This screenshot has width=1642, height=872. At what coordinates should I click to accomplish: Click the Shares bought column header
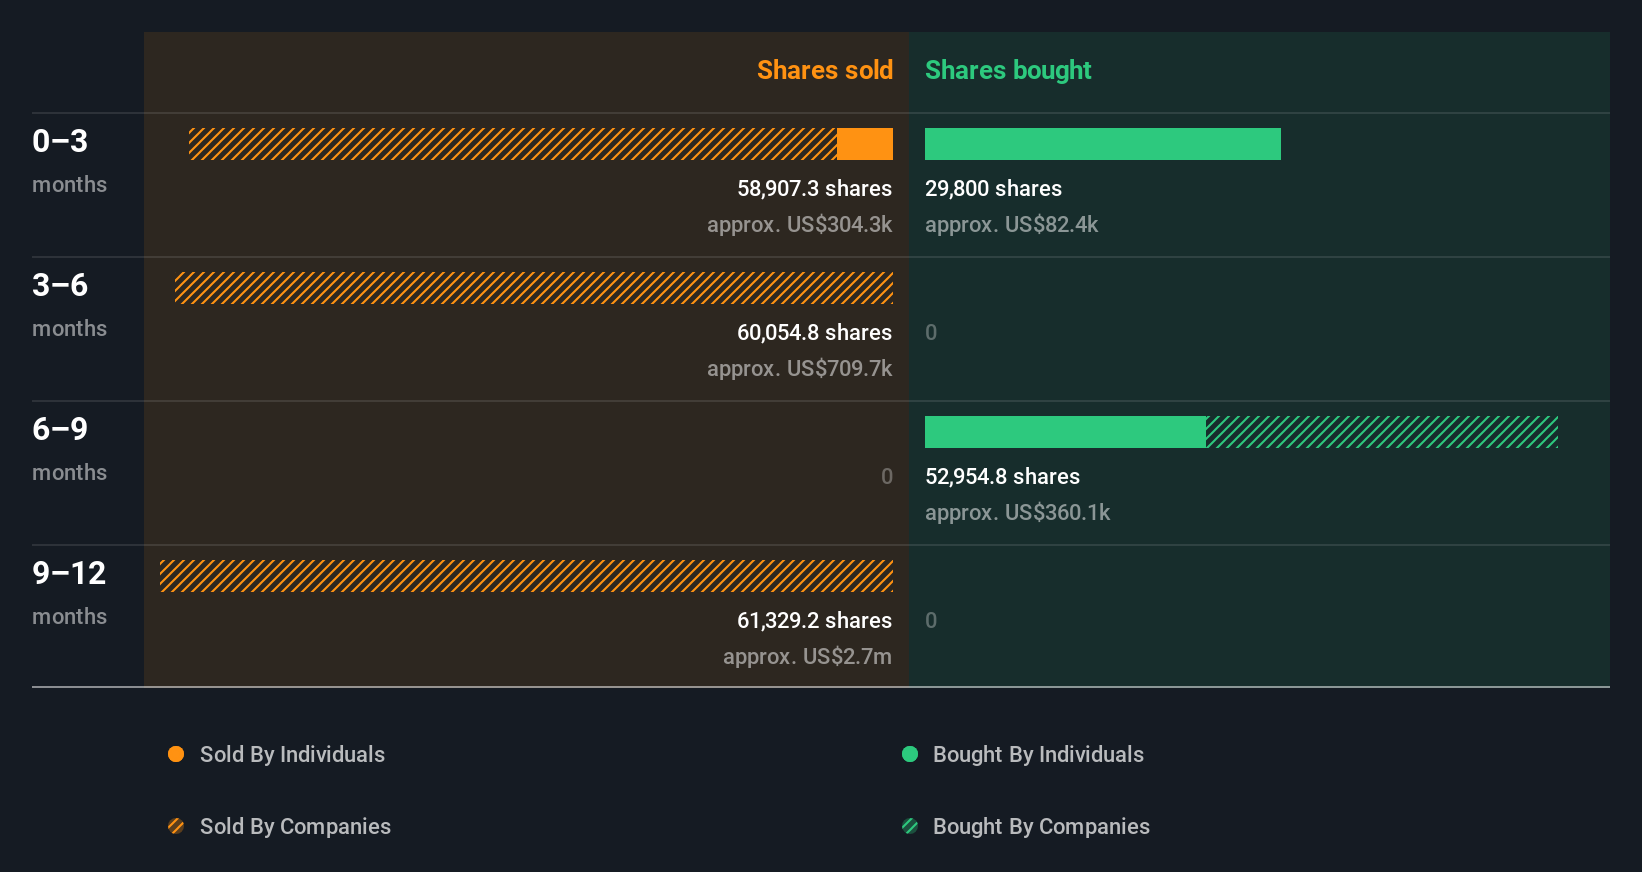[1008, 70]
